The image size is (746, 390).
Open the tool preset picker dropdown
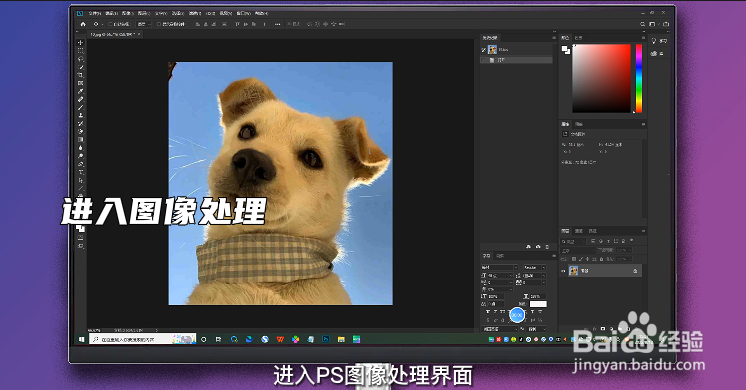(98, 24)
